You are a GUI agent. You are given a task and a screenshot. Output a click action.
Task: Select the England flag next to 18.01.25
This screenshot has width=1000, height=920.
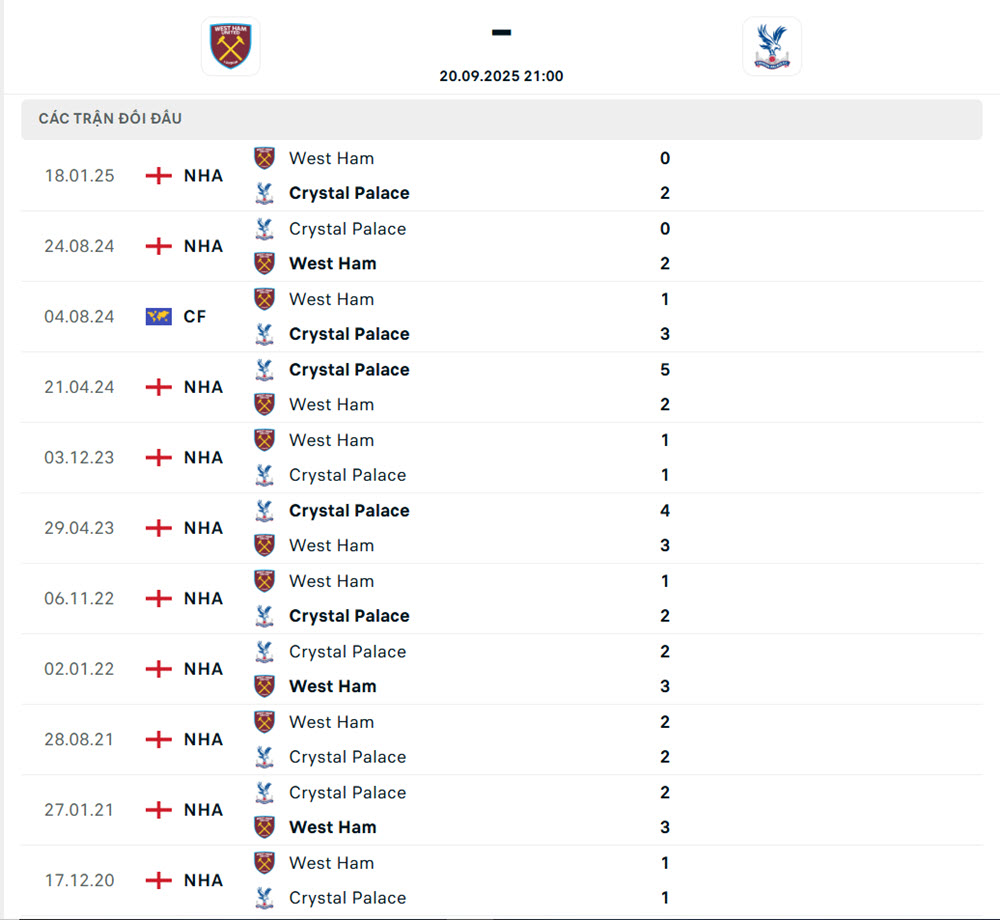click(158, 175)
